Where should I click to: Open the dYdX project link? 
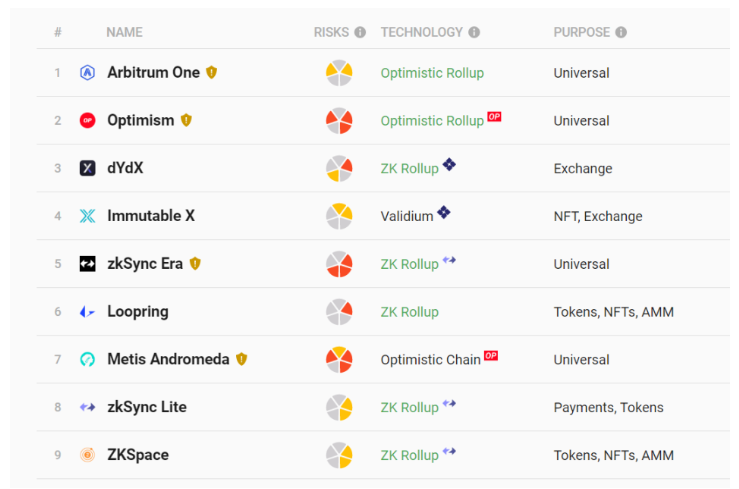(x=125, y=168)
